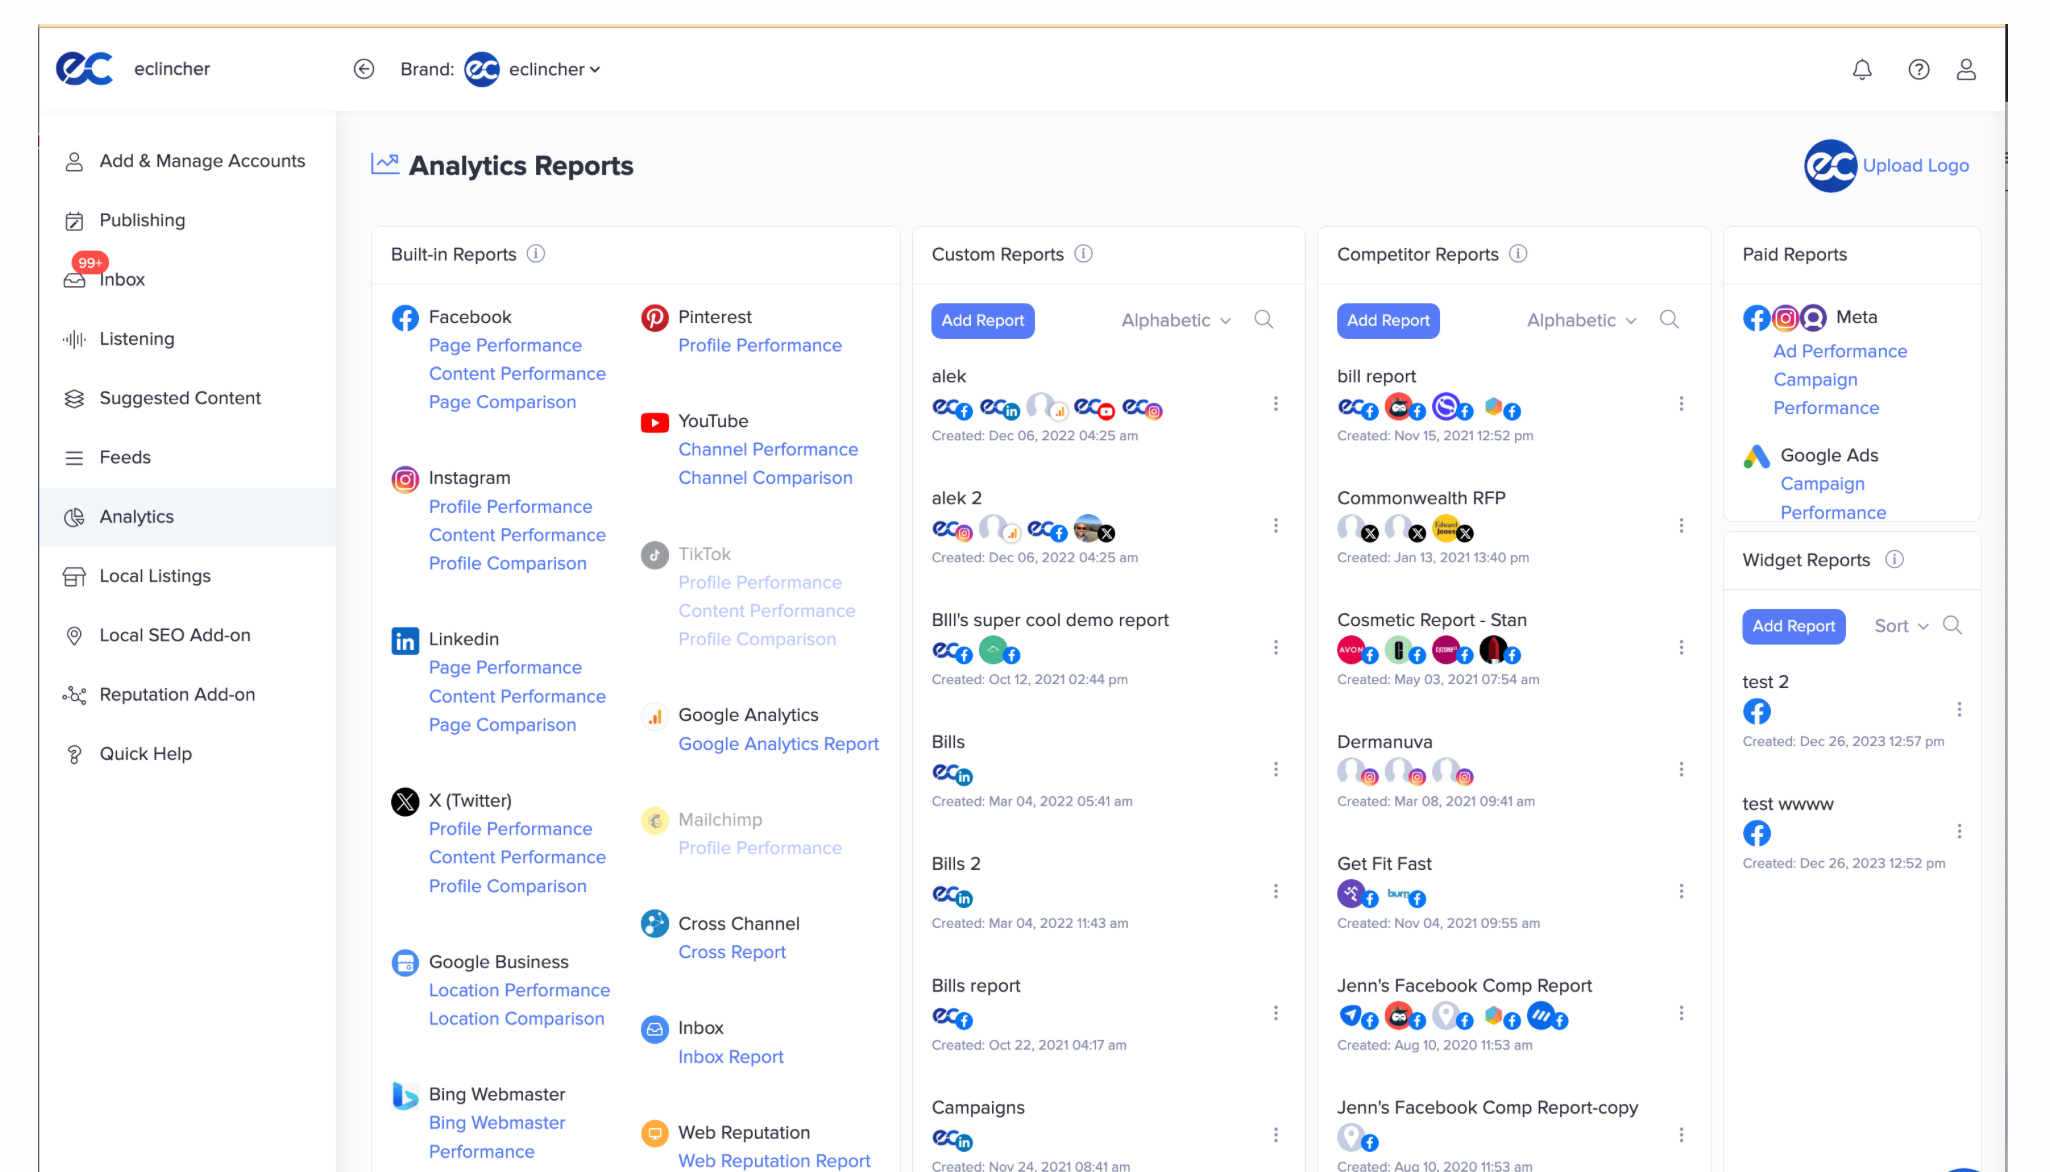The image size is (2050, 1172).
Task: Click the back arrow beside Brand
Action: (x=364, y=69)
